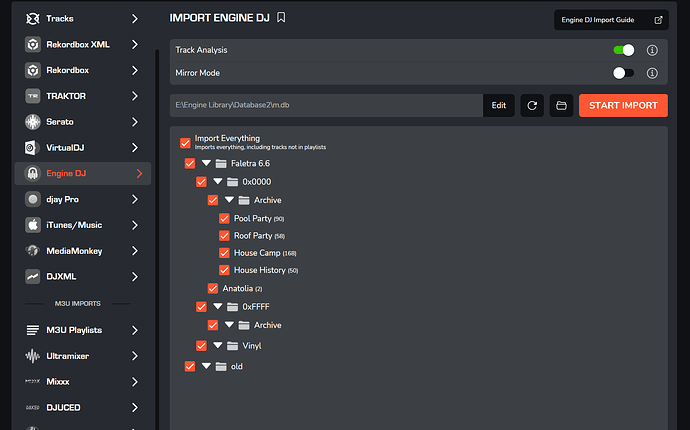Image resolution: width=690 pixels, height=430 pixels.
Task: Expand the Mixxx chevron arrow
Action: 135,382
